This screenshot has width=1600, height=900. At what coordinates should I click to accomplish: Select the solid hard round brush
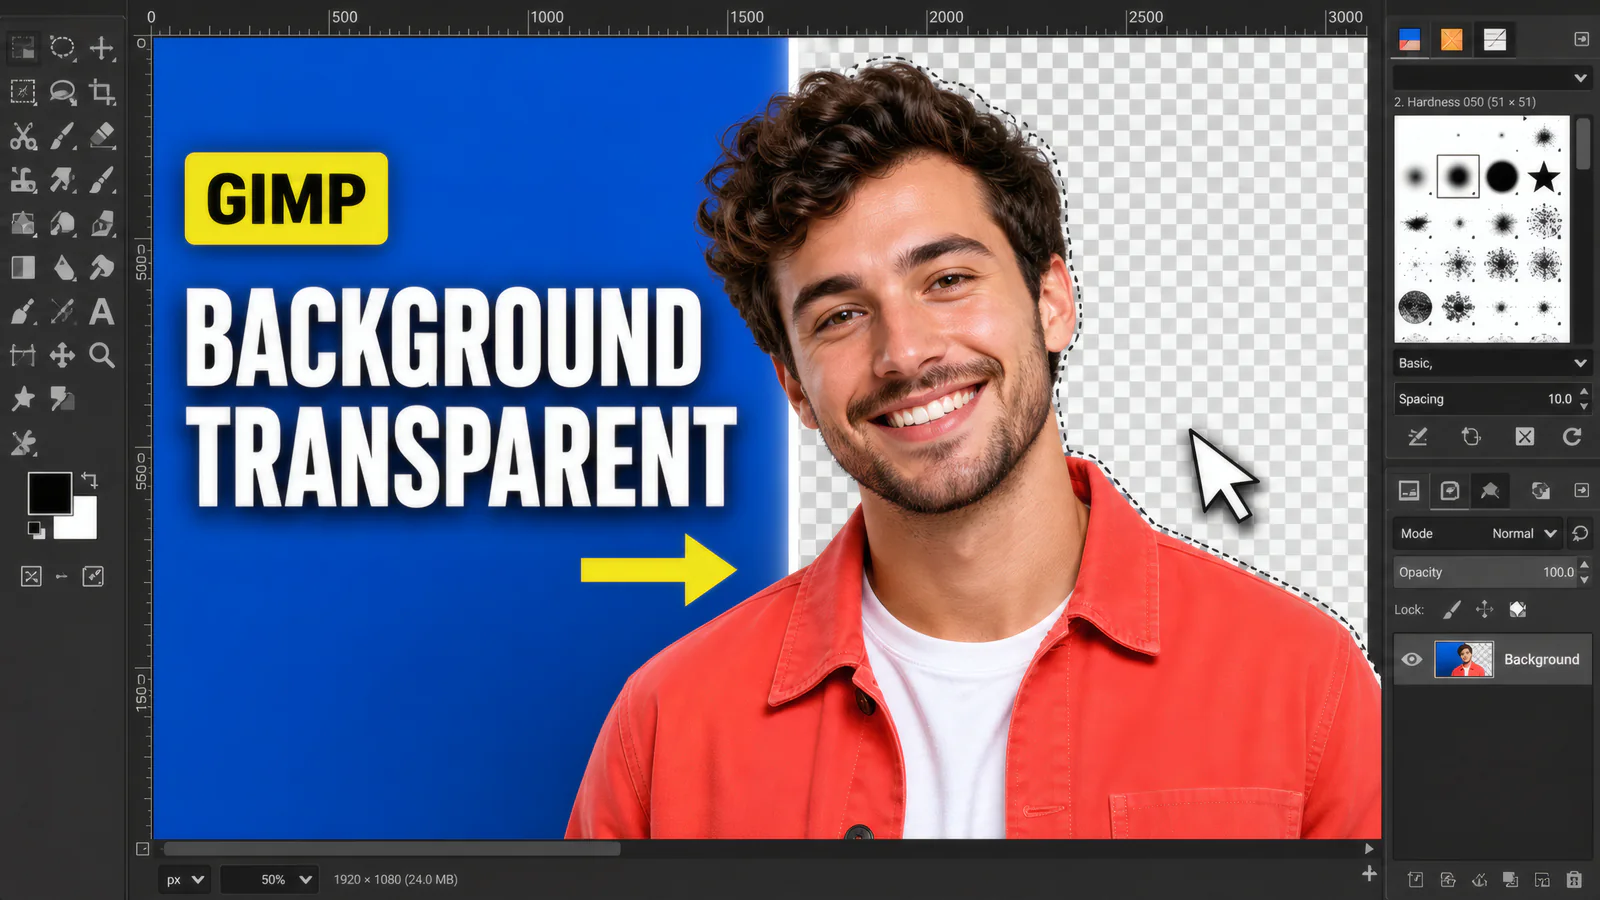pyautogui.click(x=1501, y=177)
